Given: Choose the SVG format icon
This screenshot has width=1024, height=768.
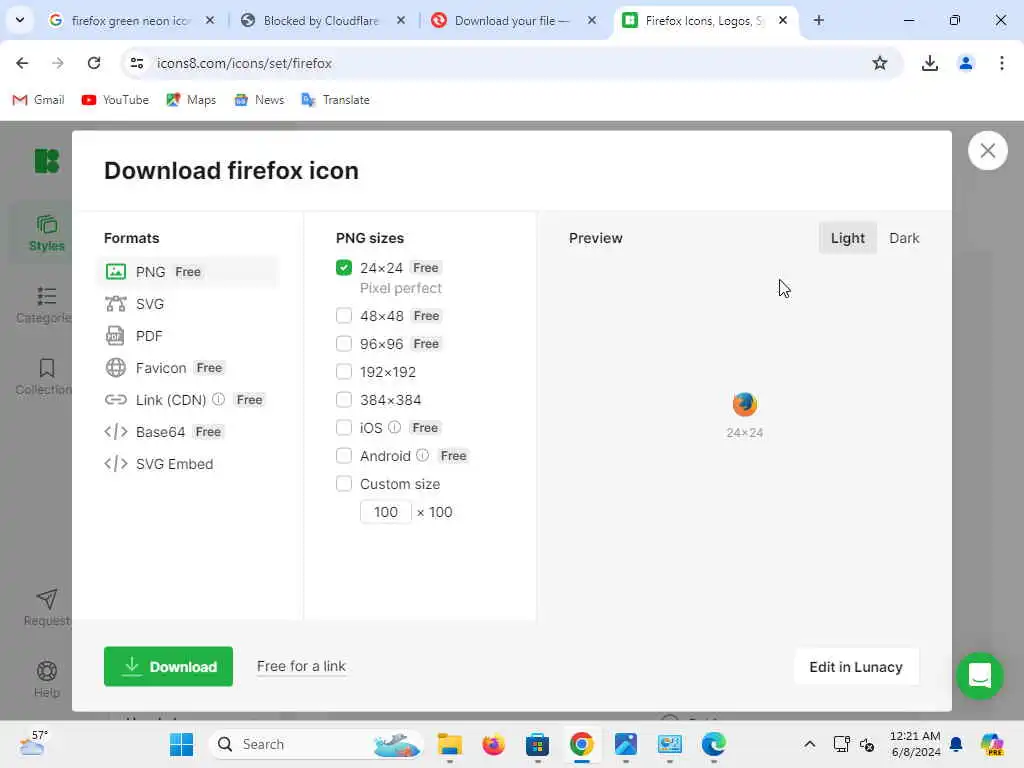Looking at the screenshot, I should coord(116,304).
